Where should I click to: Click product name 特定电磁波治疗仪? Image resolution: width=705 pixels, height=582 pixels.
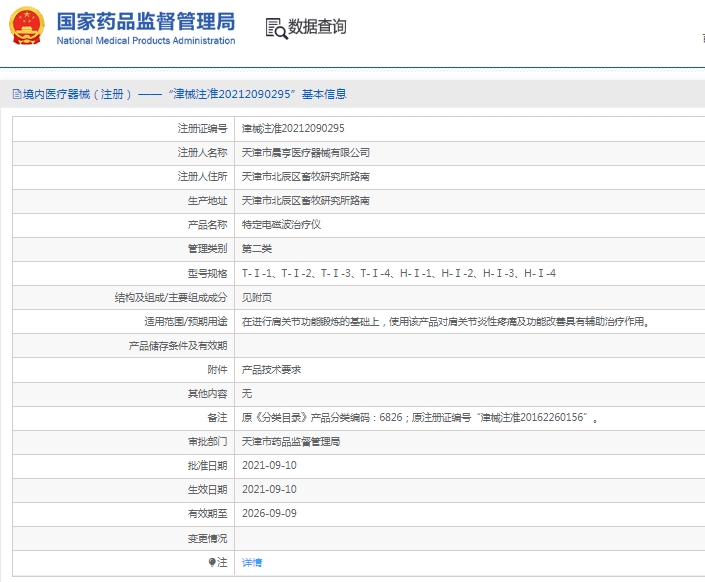[x=281, y=224]
